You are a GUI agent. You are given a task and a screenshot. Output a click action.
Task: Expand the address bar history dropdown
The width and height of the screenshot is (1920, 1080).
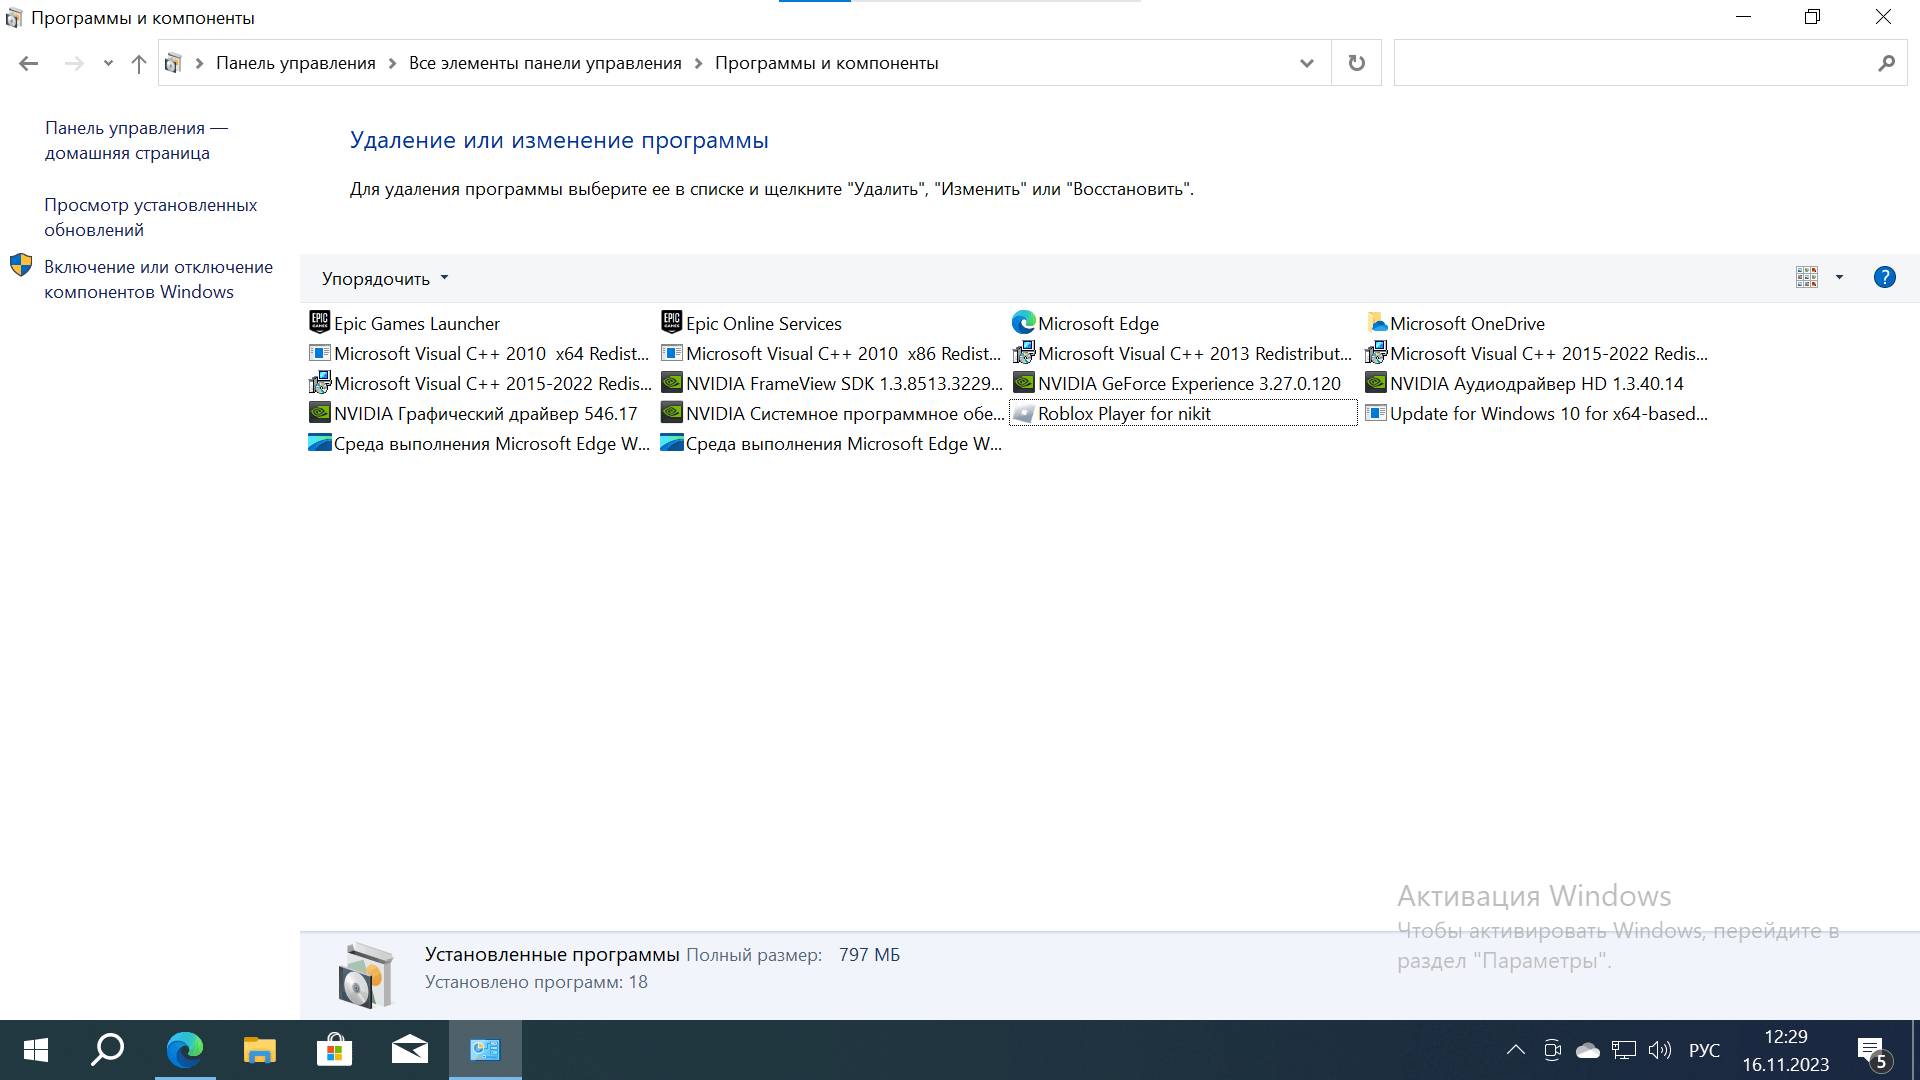click(x=1306, y=63)
